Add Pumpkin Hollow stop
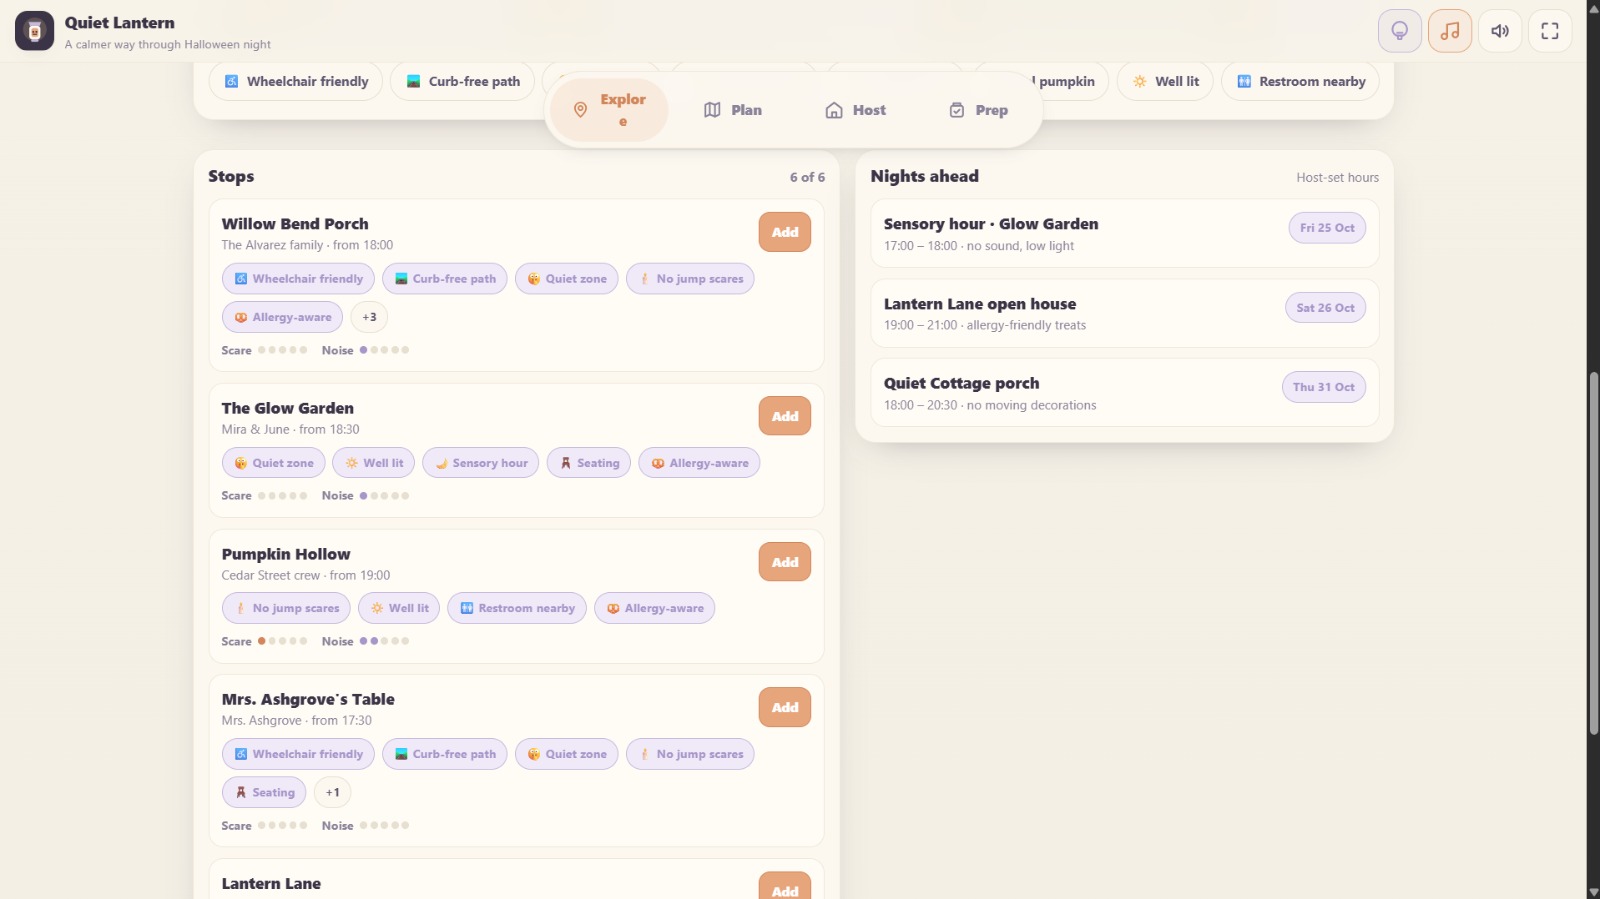This screenshot has width=1600, height=899. coord(785,562)
